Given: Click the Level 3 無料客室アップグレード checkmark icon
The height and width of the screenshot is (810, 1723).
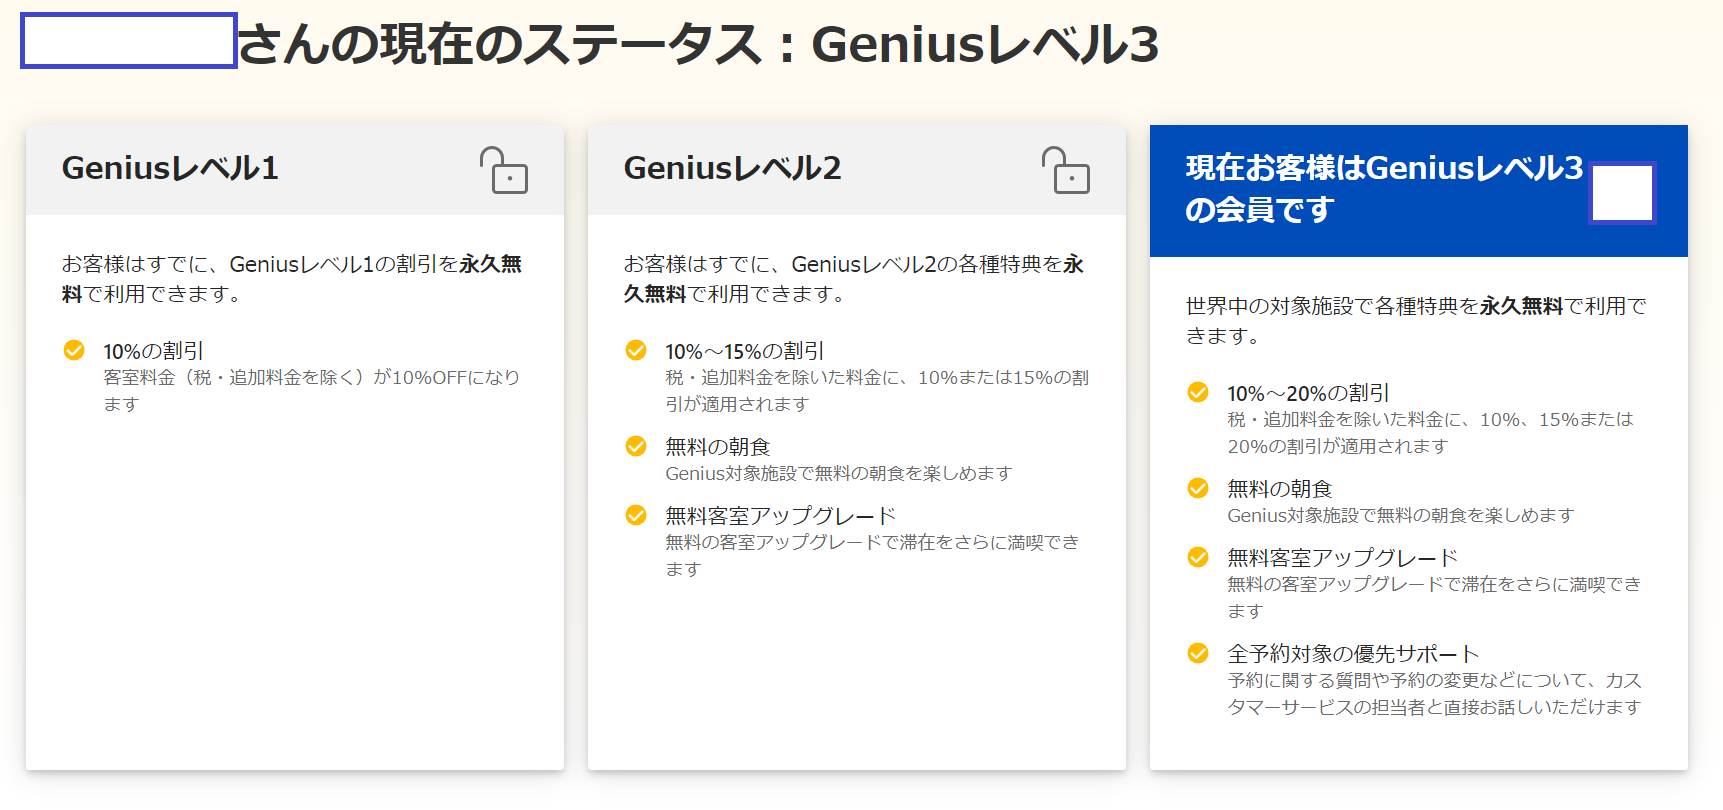Looking at the screenshot, I should (1198, 557).
